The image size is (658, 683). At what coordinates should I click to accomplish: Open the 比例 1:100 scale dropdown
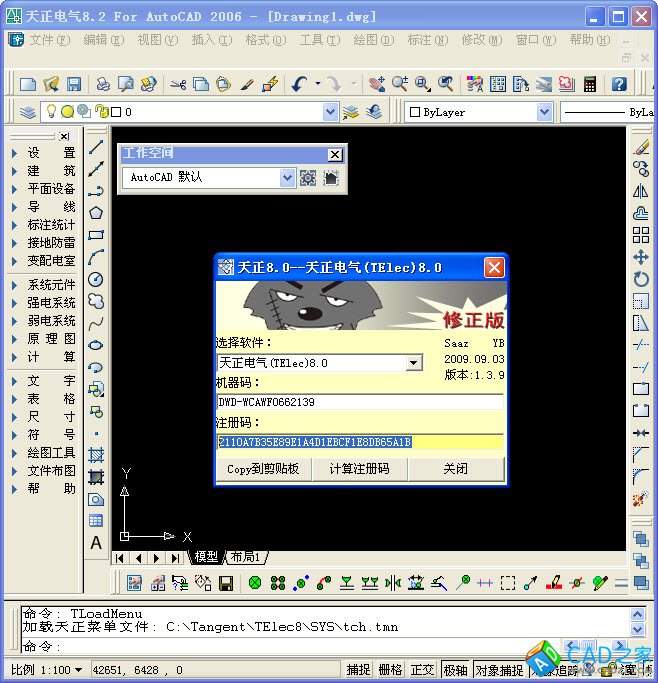coord(78,669)
